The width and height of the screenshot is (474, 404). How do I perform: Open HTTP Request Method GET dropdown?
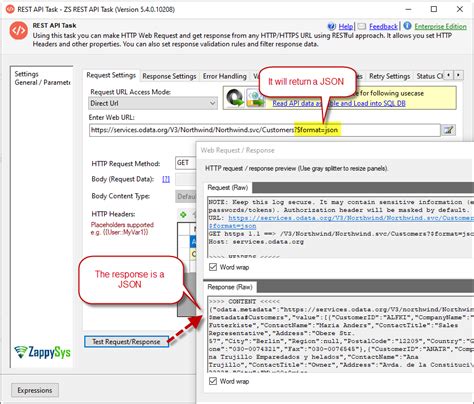tap(186, 163)
